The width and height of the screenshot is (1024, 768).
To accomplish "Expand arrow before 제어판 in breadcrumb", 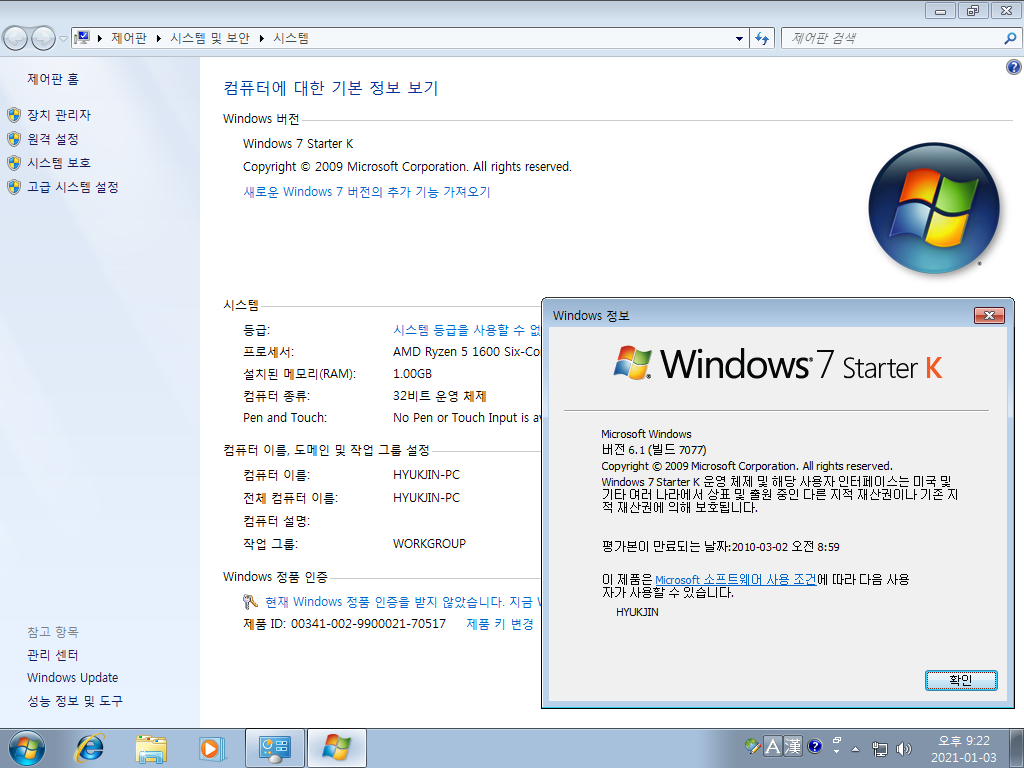I will [100, 39].
